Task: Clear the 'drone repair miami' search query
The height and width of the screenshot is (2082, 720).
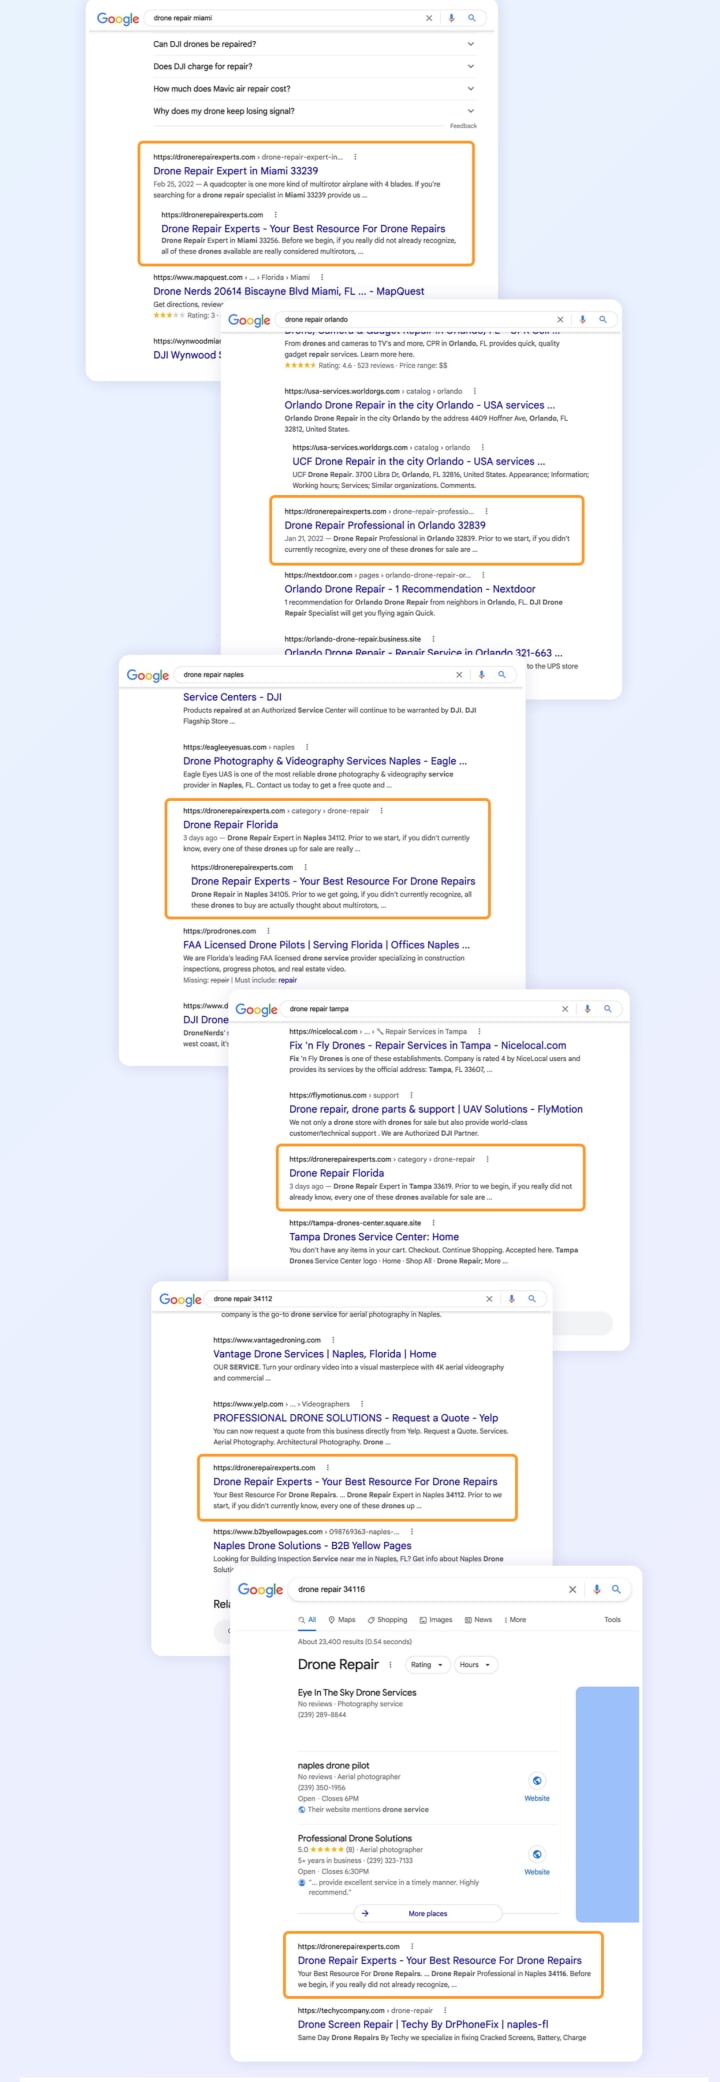Action: [429, 18]
